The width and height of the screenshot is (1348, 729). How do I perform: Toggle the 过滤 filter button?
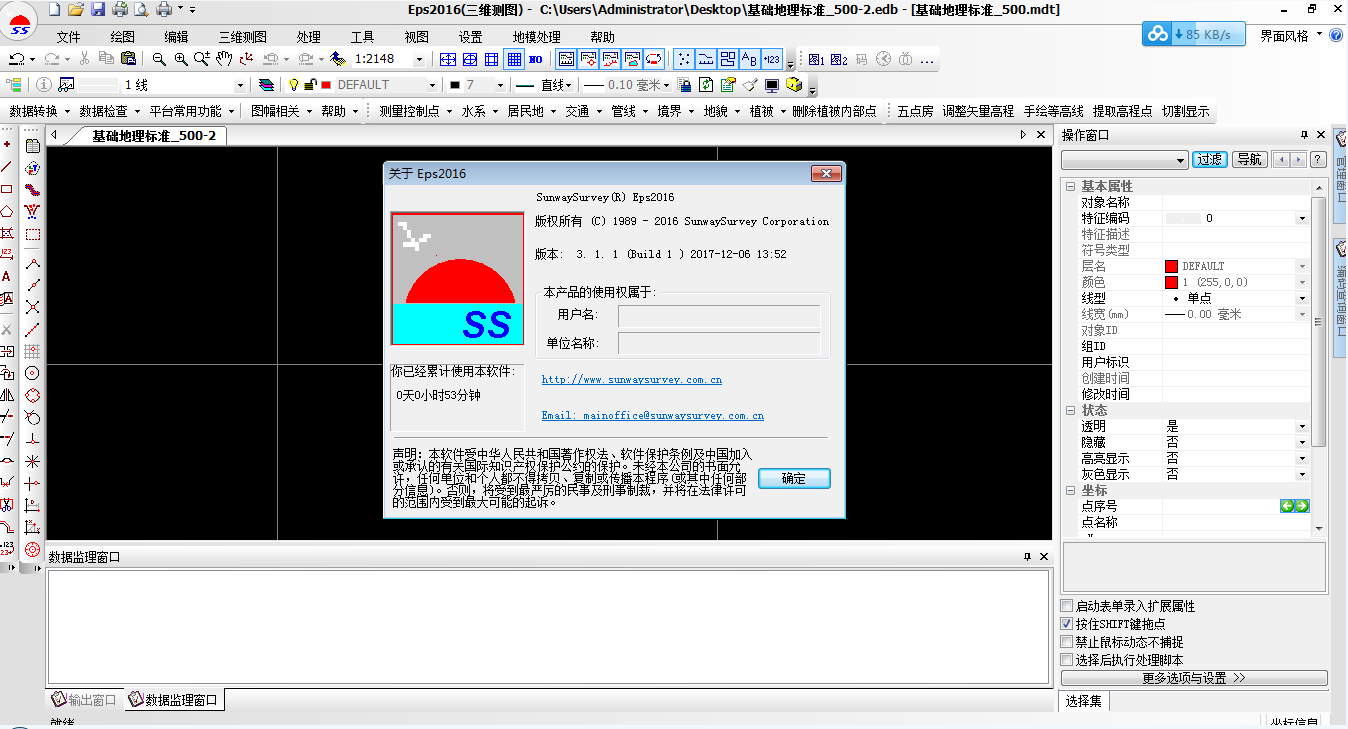point(1210,160)
